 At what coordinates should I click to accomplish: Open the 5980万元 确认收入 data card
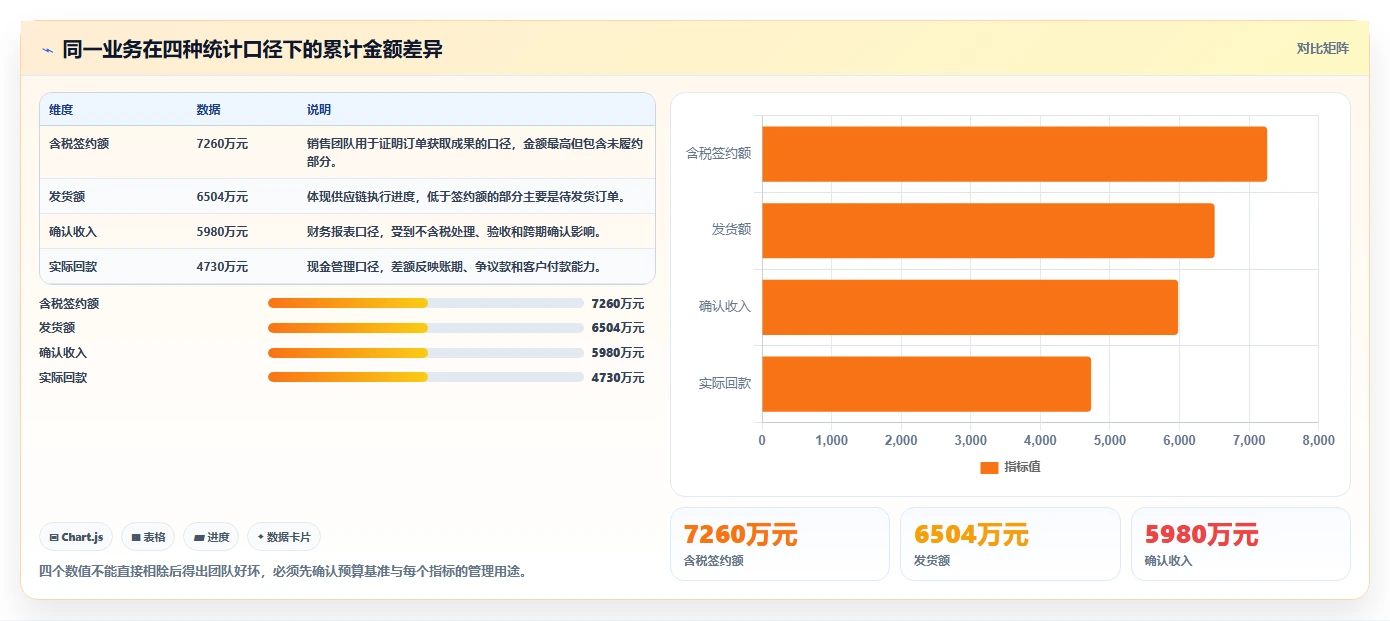[x=1241, y=544]
